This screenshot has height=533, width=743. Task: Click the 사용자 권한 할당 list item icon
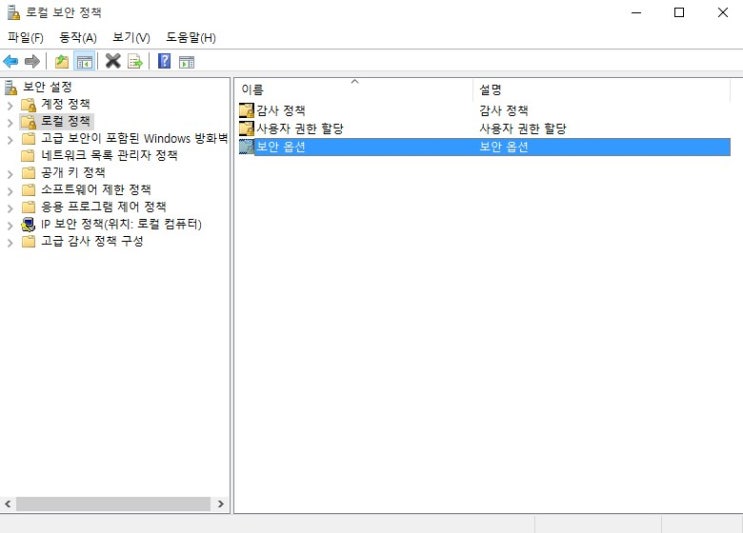[246, 128]
